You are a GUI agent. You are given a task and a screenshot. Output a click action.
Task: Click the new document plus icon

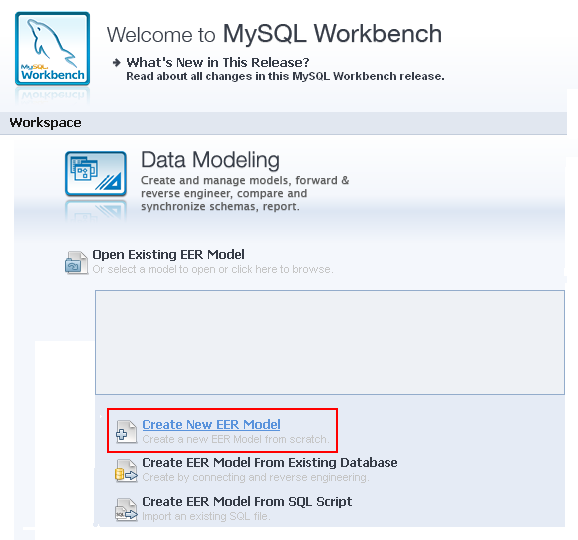coord(126,431)
